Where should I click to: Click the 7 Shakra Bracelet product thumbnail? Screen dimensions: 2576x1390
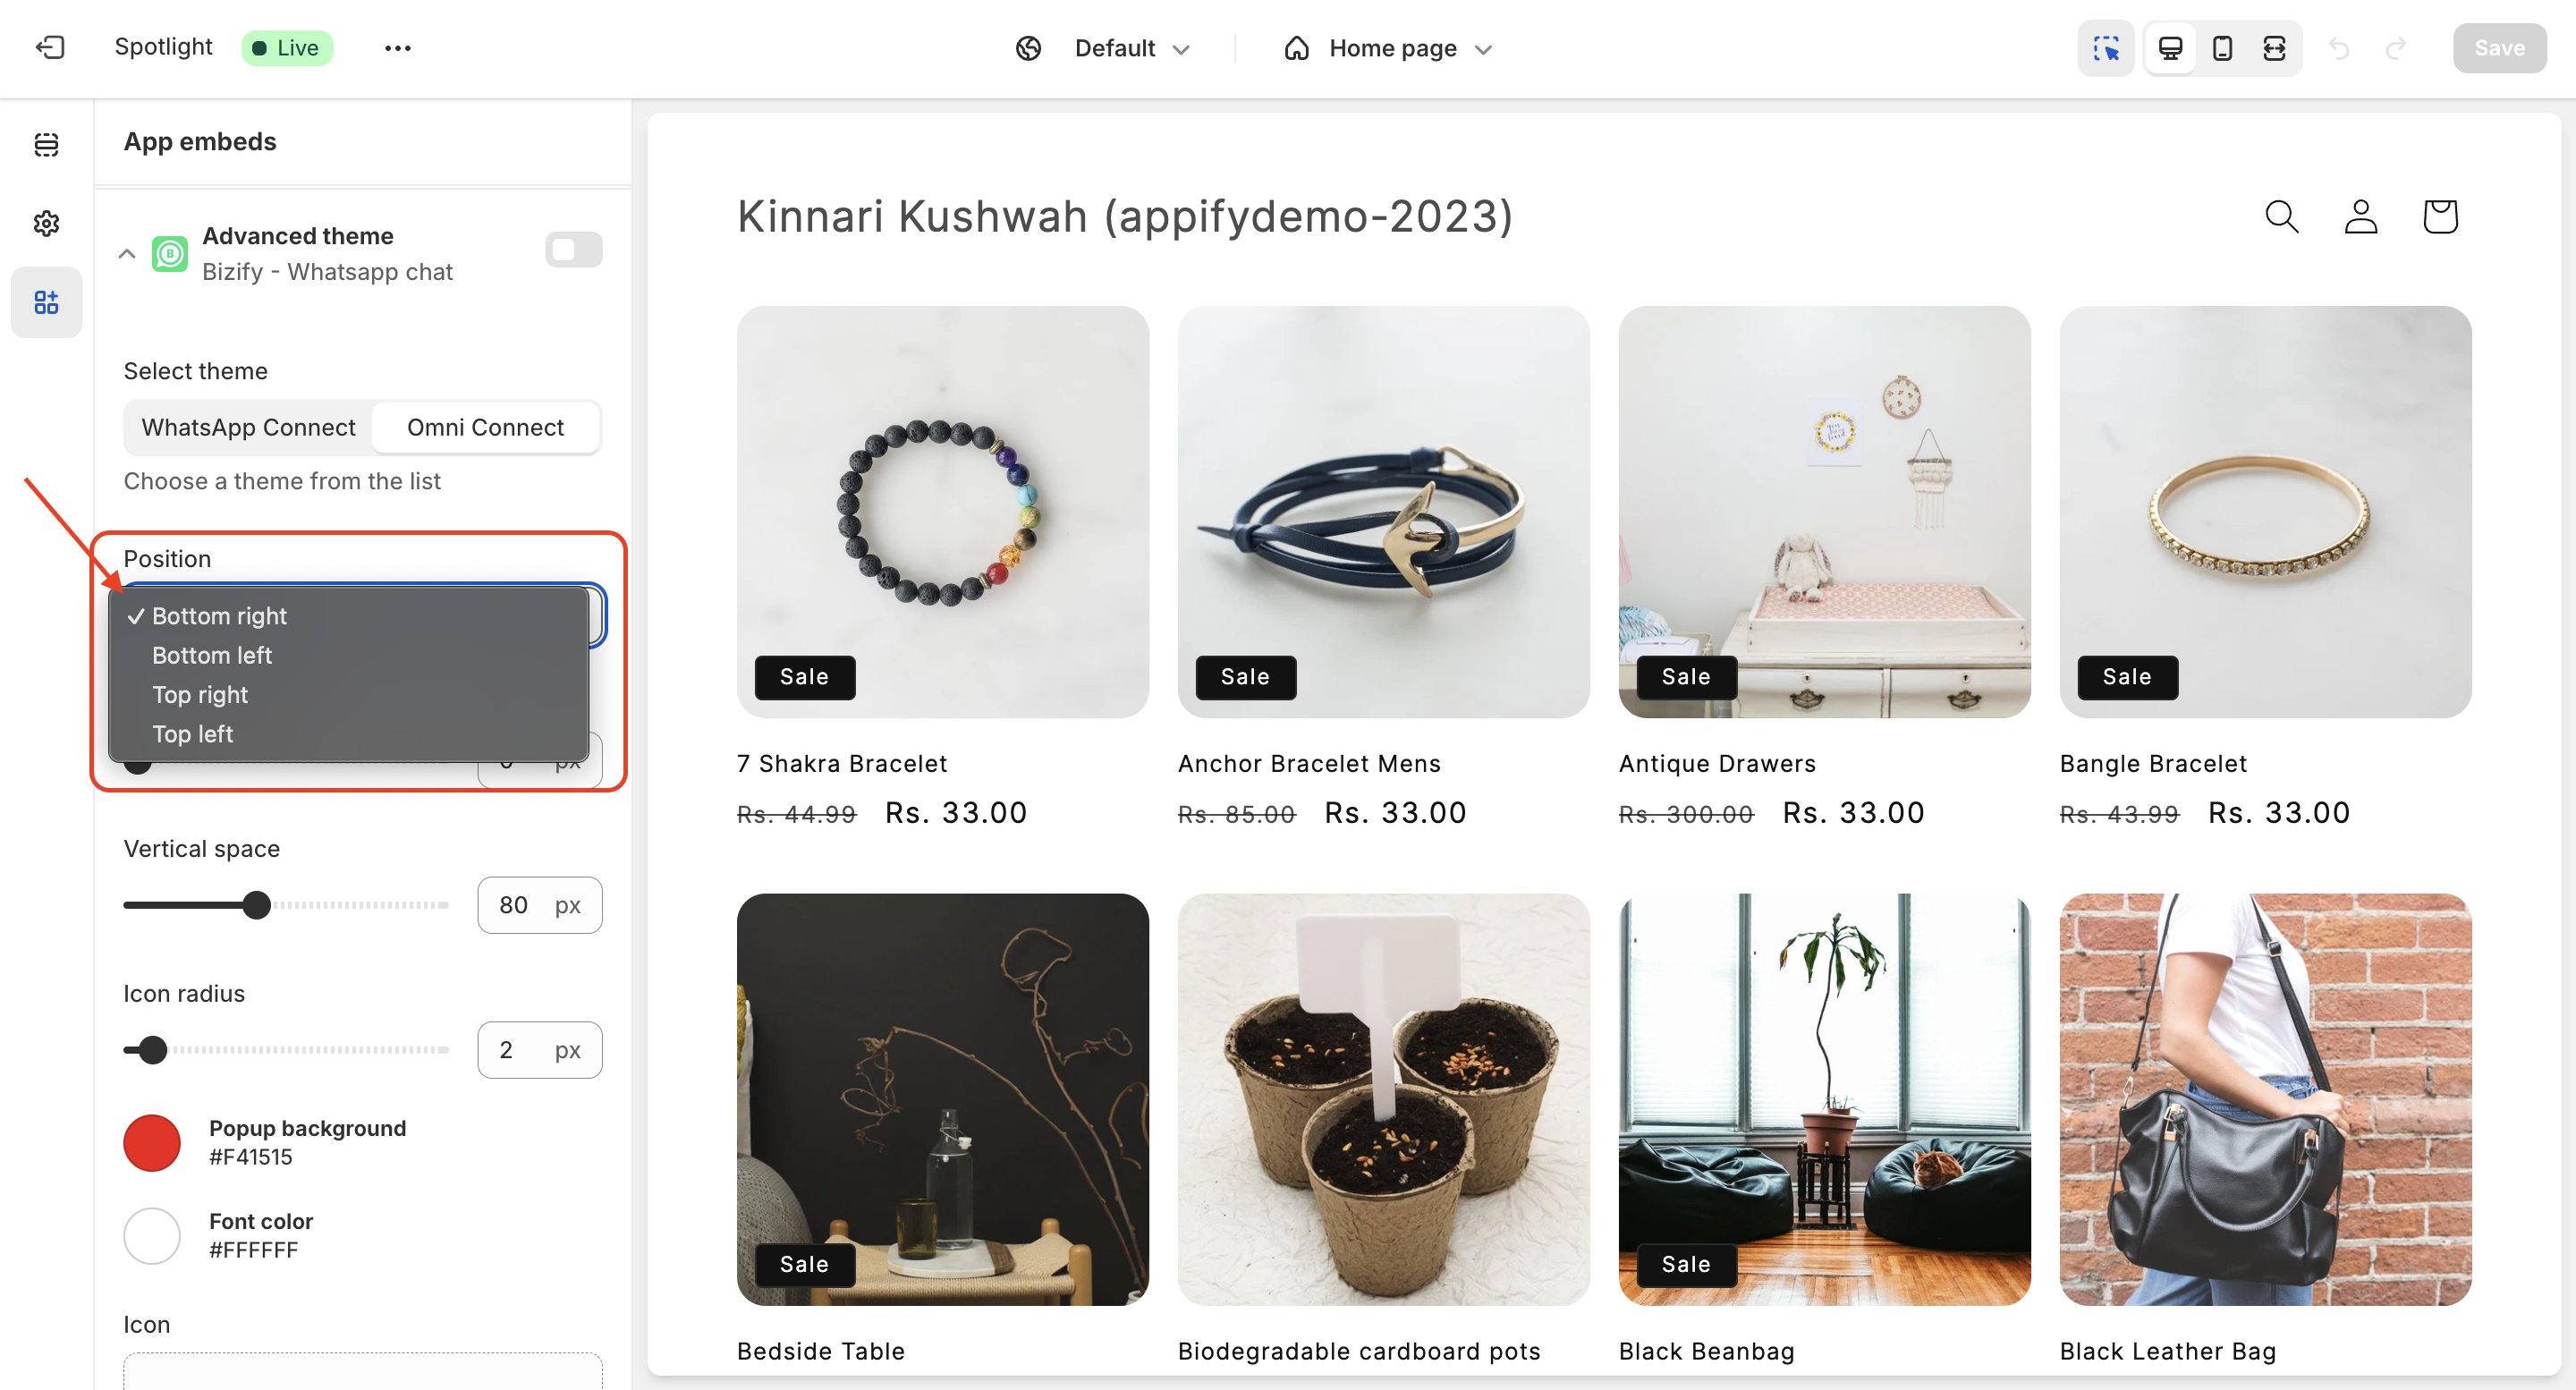[x=941, y=510]
